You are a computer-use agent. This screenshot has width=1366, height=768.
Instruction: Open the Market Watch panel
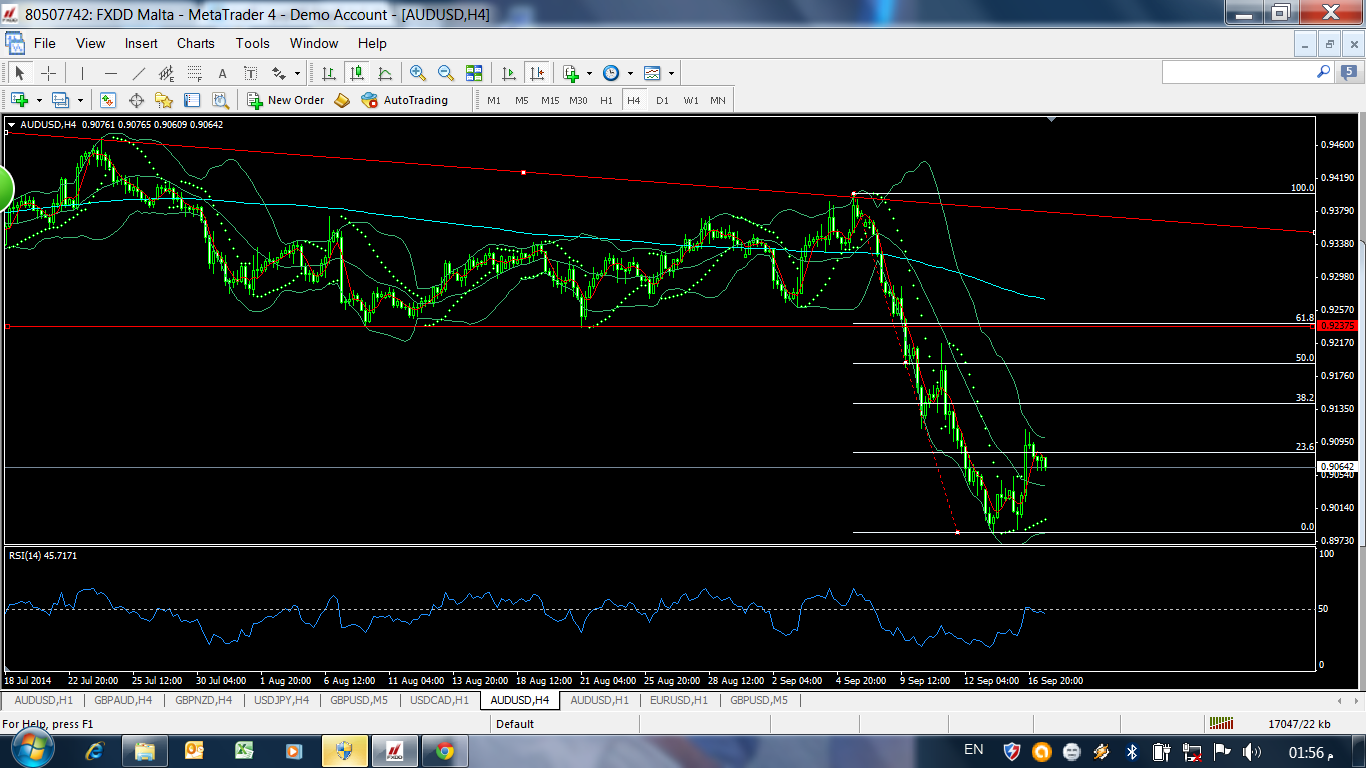pos(108,100)
